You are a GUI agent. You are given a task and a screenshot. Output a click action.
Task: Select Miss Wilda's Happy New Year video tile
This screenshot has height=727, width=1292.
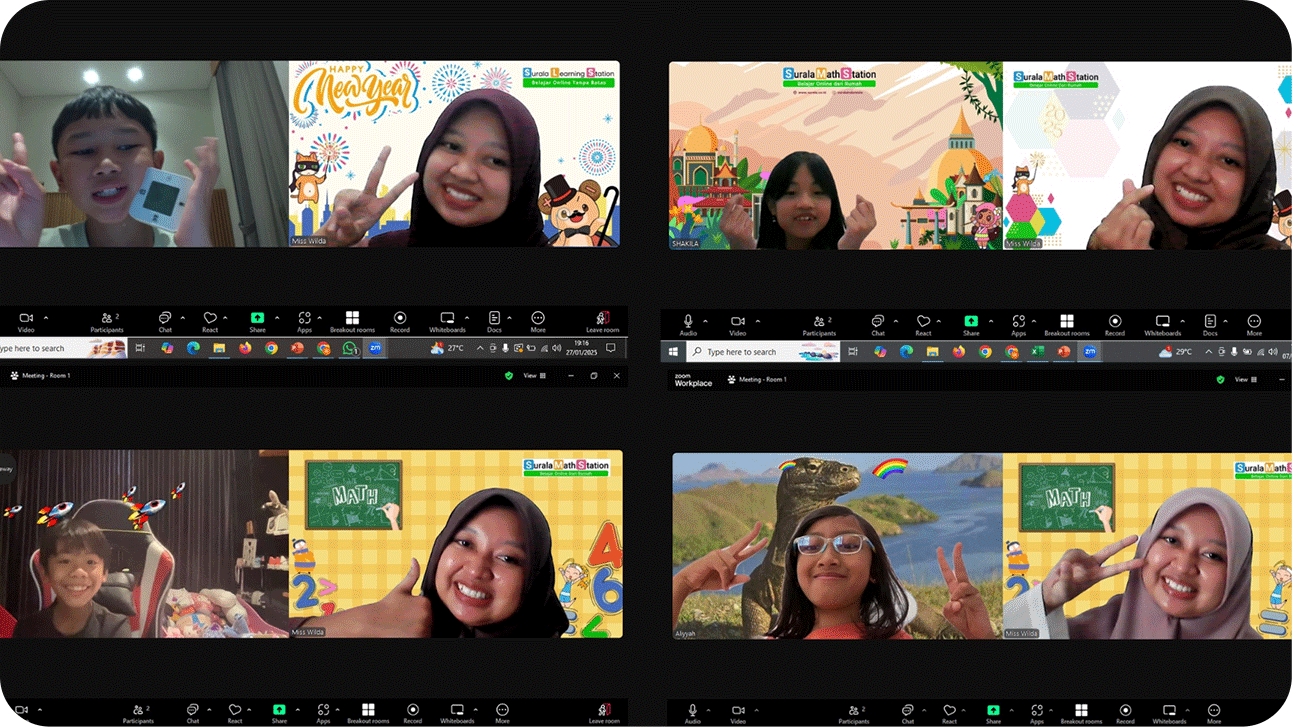[454, 154]
